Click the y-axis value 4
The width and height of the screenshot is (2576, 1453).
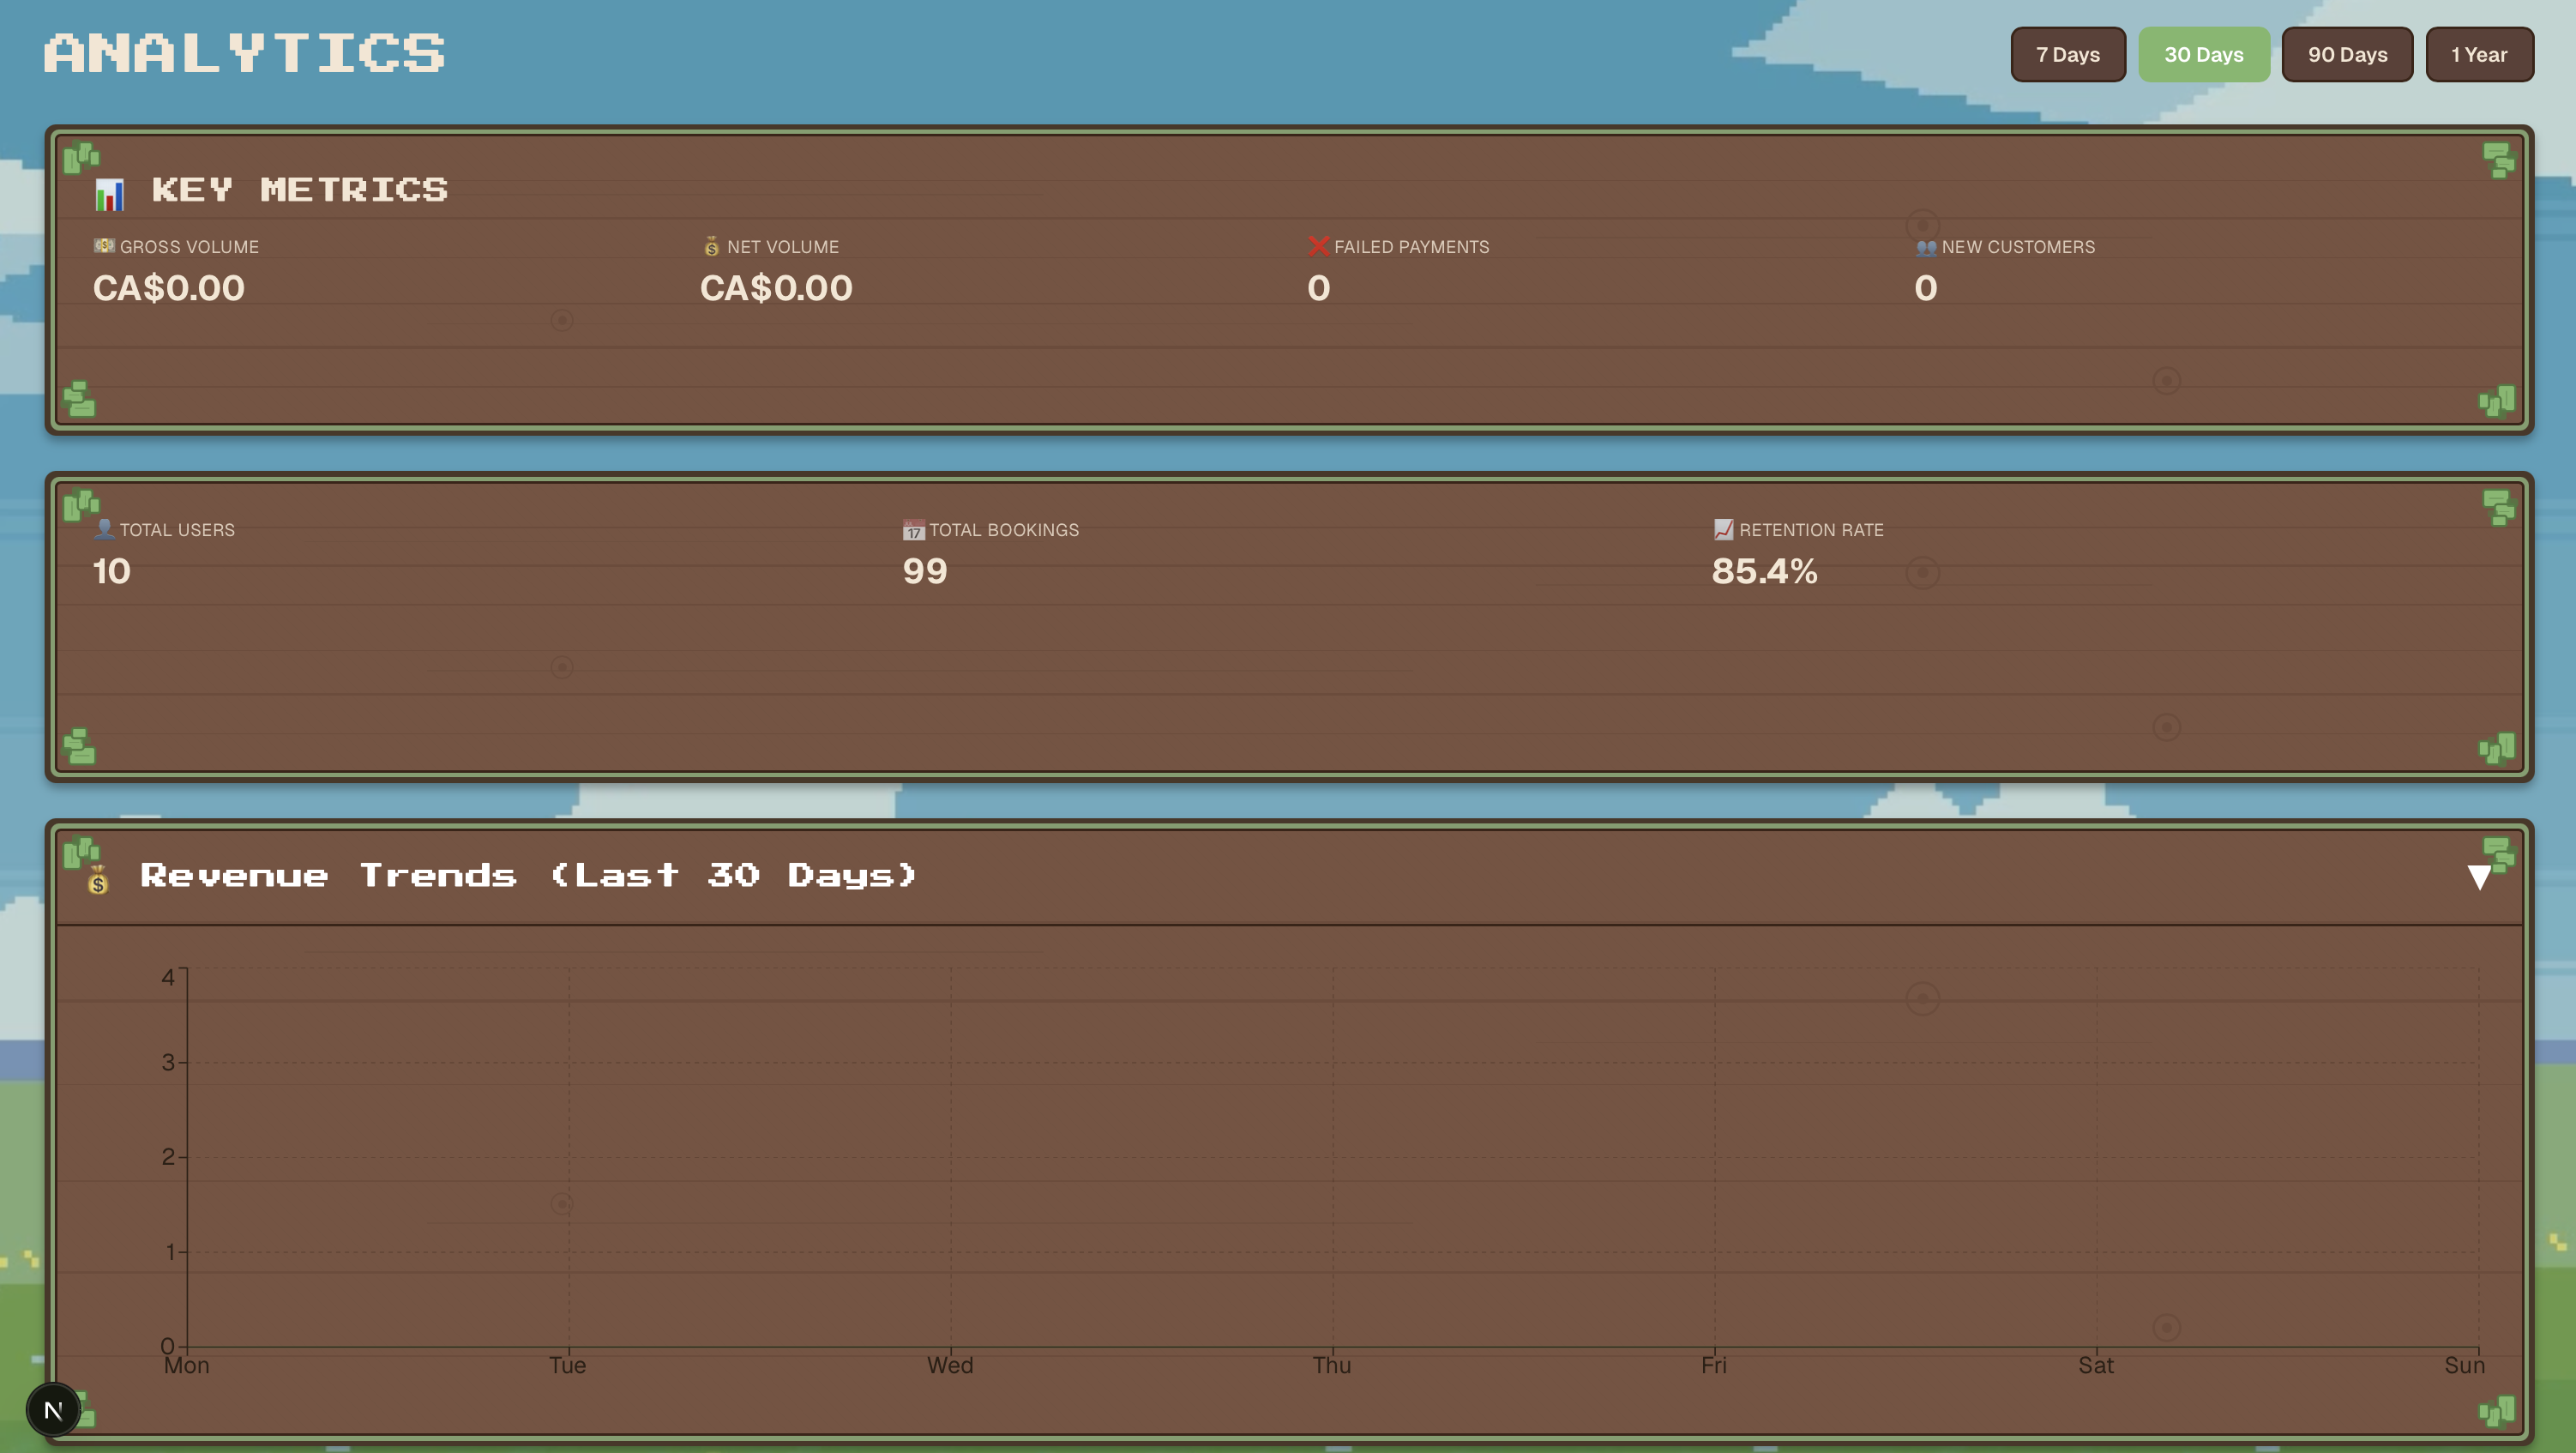pos(168,977)
